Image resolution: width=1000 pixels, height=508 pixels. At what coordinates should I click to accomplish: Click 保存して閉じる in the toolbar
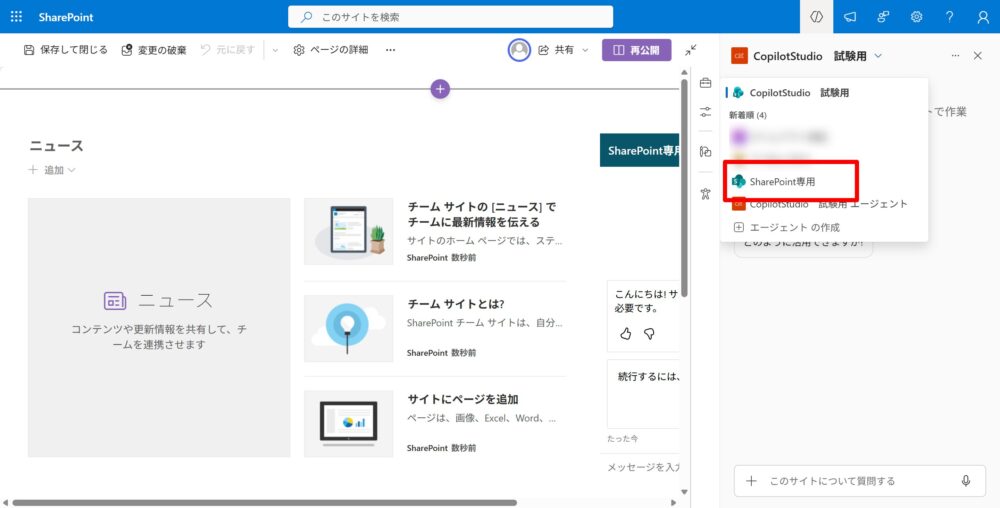(65, 50)
